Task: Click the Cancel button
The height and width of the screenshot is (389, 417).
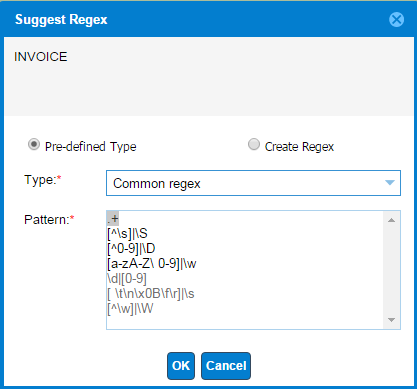Action: point(226,366)
